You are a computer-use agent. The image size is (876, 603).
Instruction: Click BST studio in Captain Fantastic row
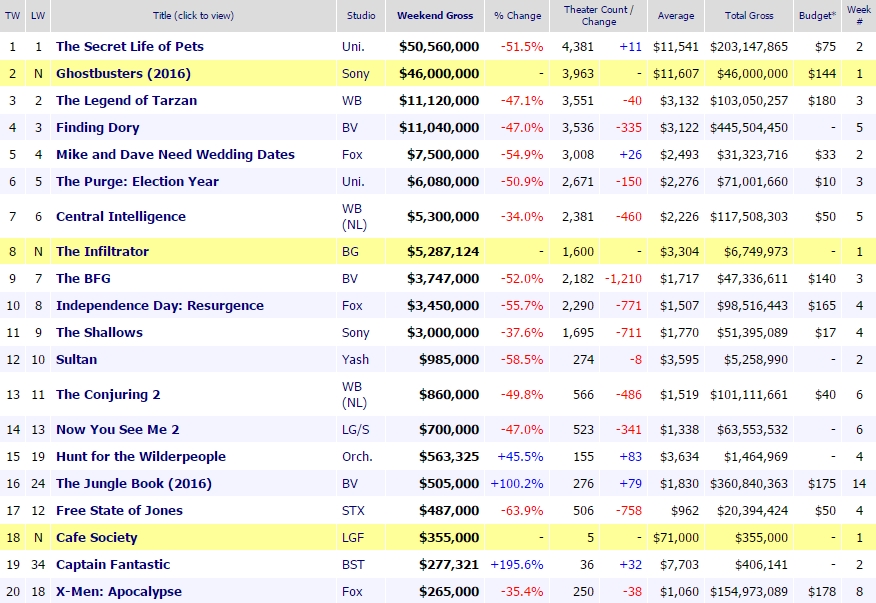(x=353, y=564)
